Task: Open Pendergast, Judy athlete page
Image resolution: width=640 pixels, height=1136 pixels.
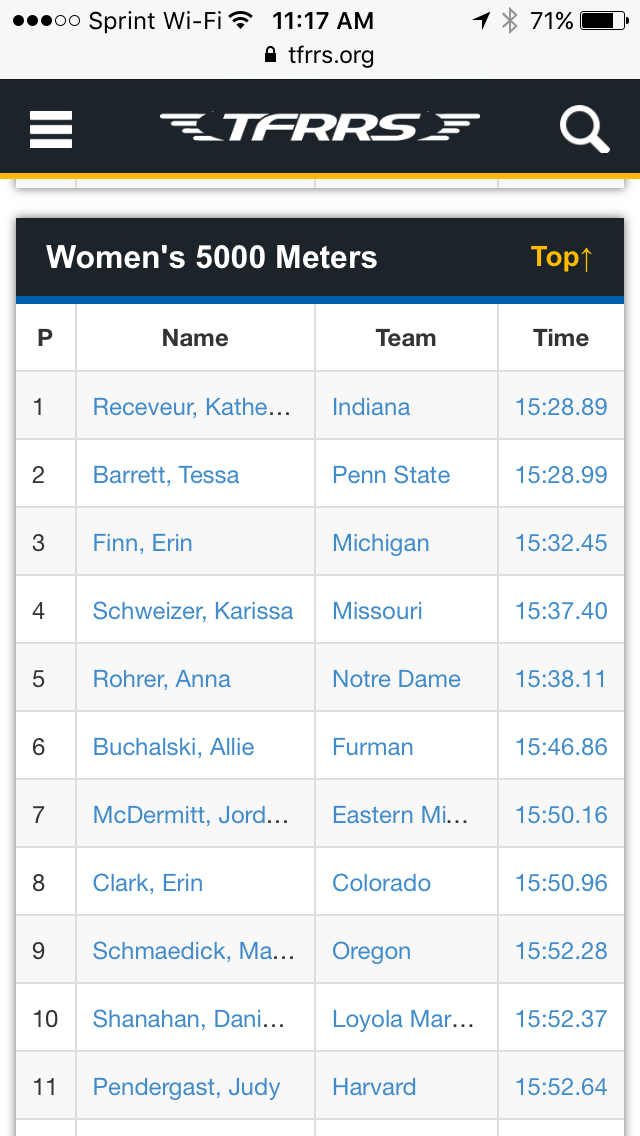Action: click(x=186, y=1087)
